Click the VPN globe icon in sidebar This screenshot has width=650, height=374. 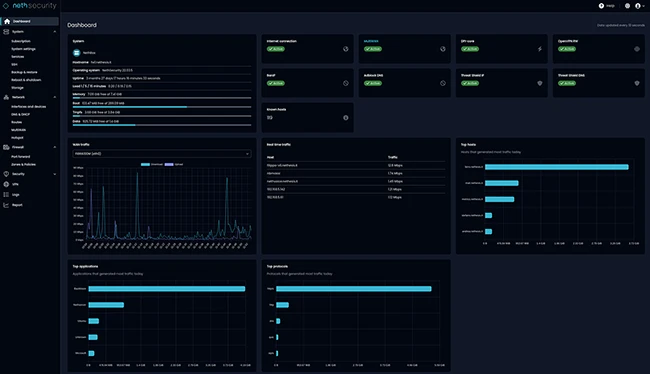click(6, 184)
